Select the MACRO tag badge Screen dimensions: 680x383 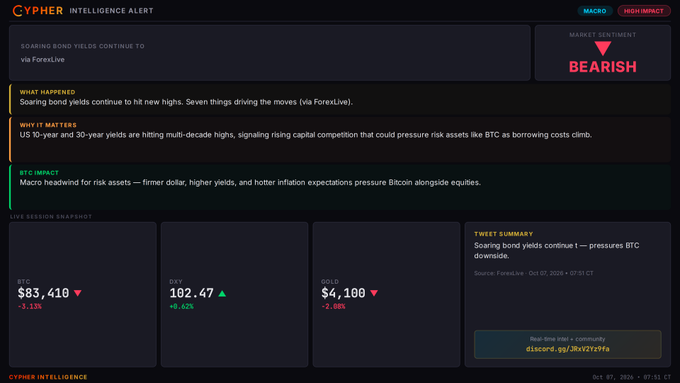[595, 11]
